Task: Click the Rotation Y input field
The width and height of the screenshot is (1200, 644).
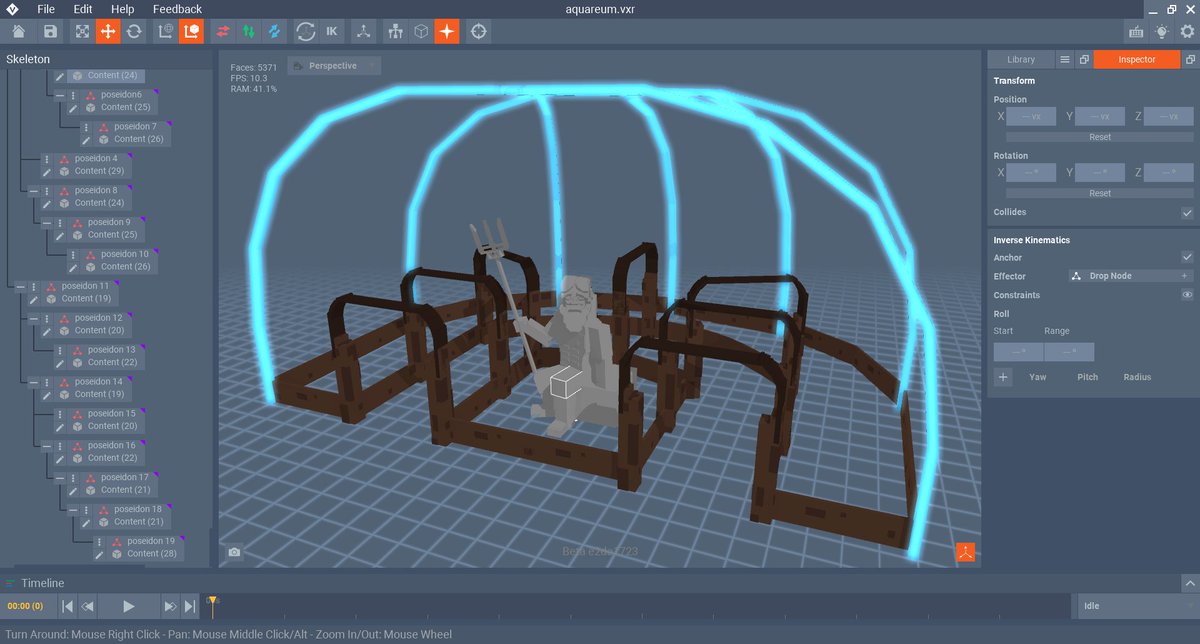Action: pos(1100,173)
